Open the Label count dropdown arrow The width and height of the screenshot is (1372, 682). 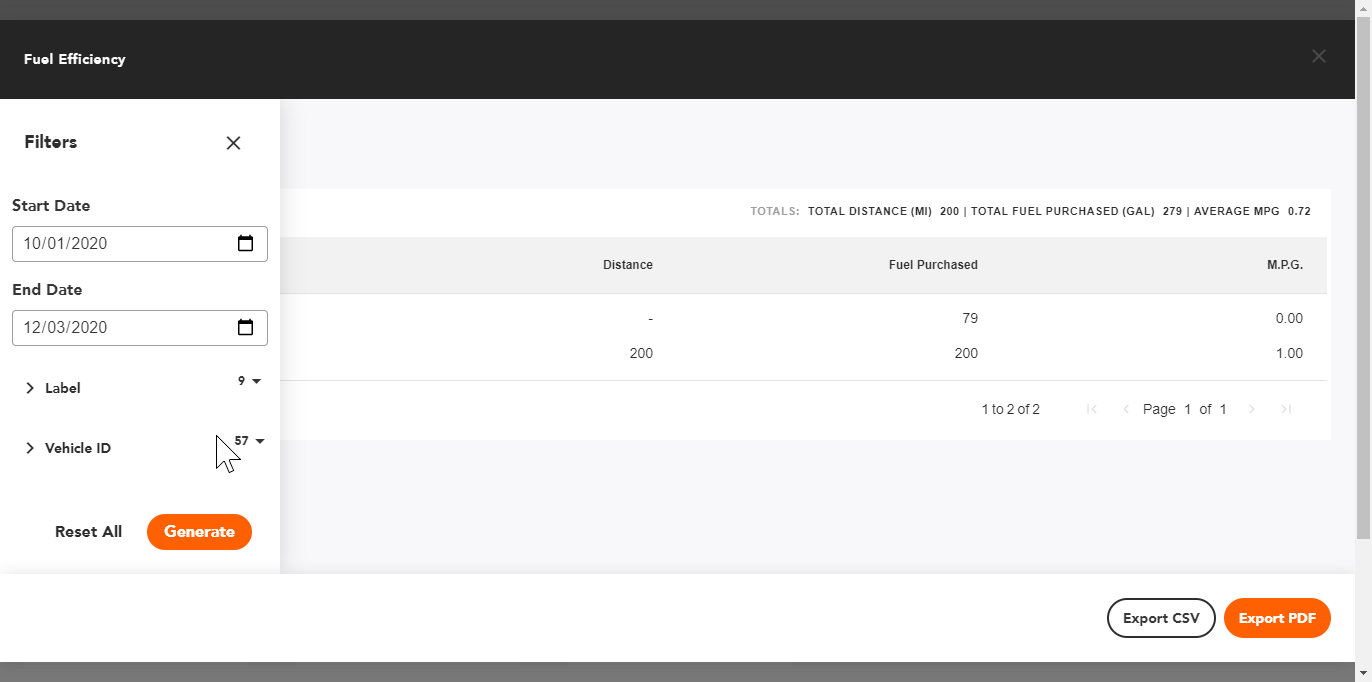[x=256, y=381]
